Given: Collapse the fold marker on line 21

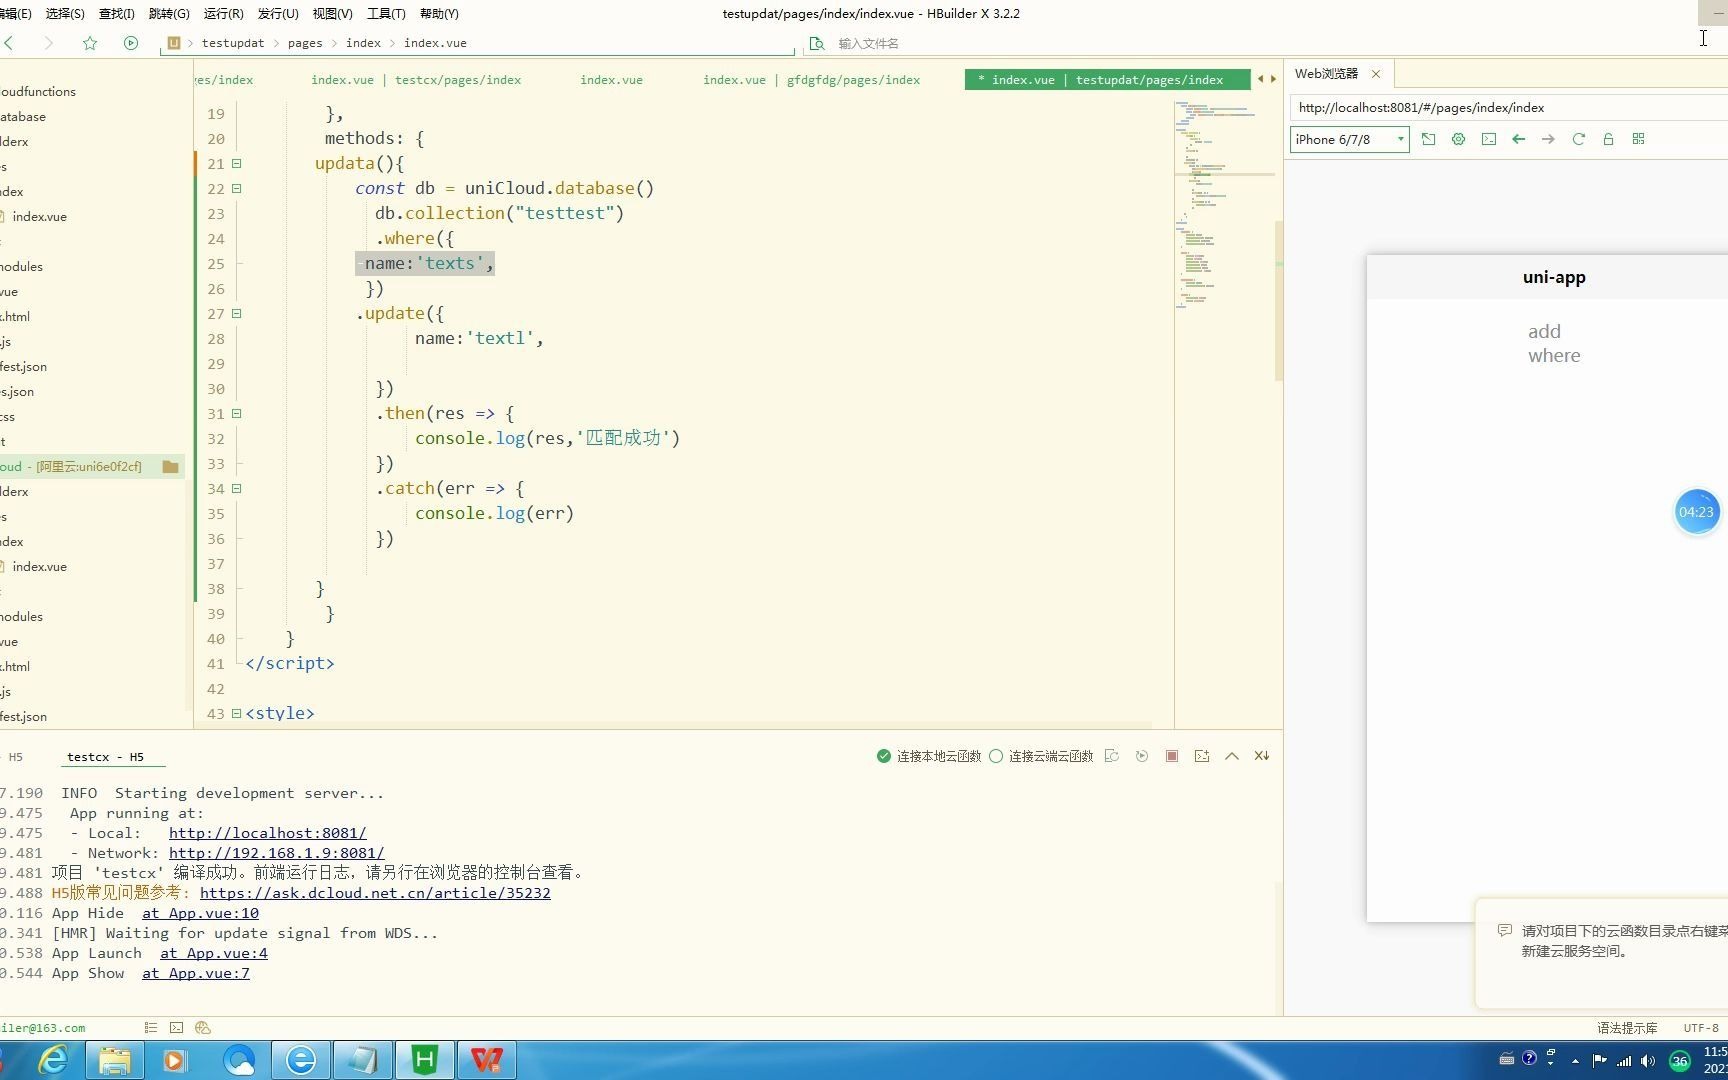Looking at the screenshot, I should click(x=237, y=163).
